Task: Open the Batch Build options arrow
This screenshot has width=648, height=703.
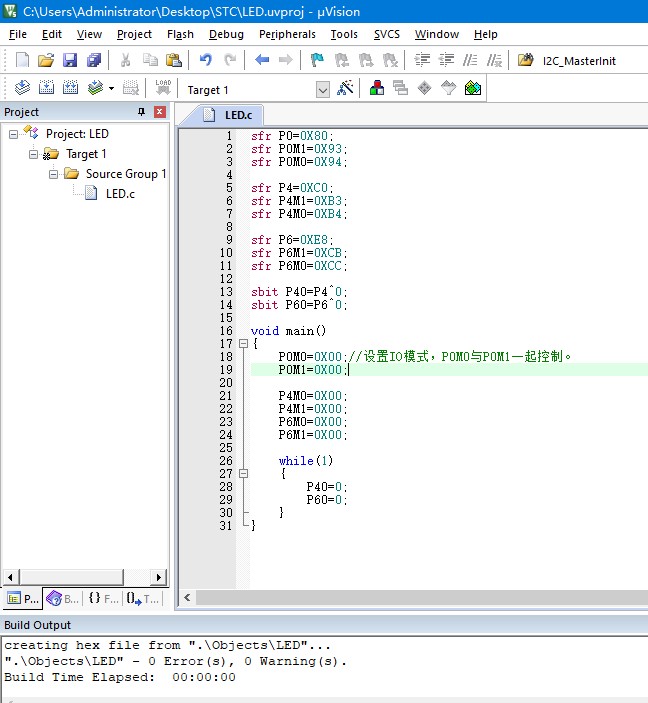Action: click(x=111, y=88)
